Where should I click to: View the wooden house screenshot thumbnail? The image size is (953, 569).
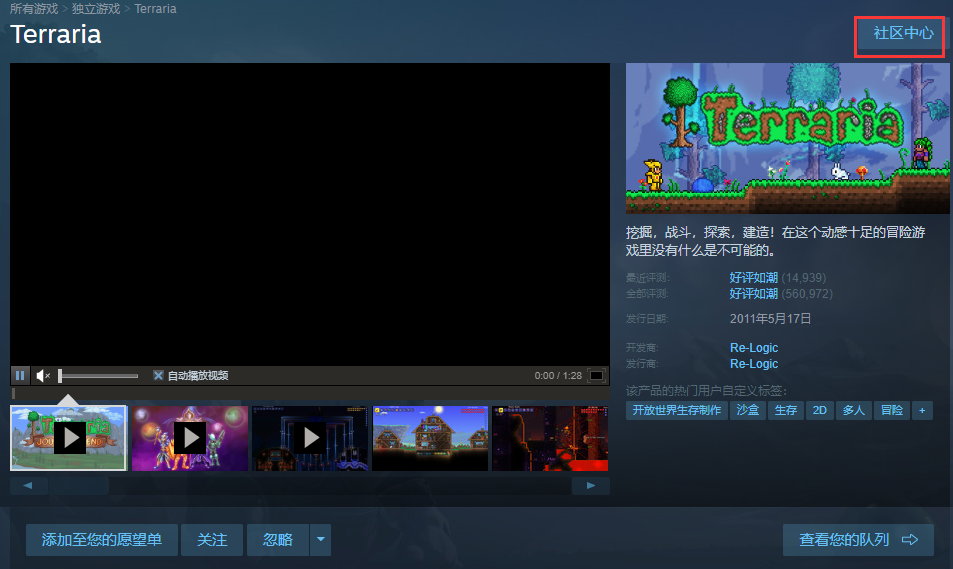pos(430,438)
